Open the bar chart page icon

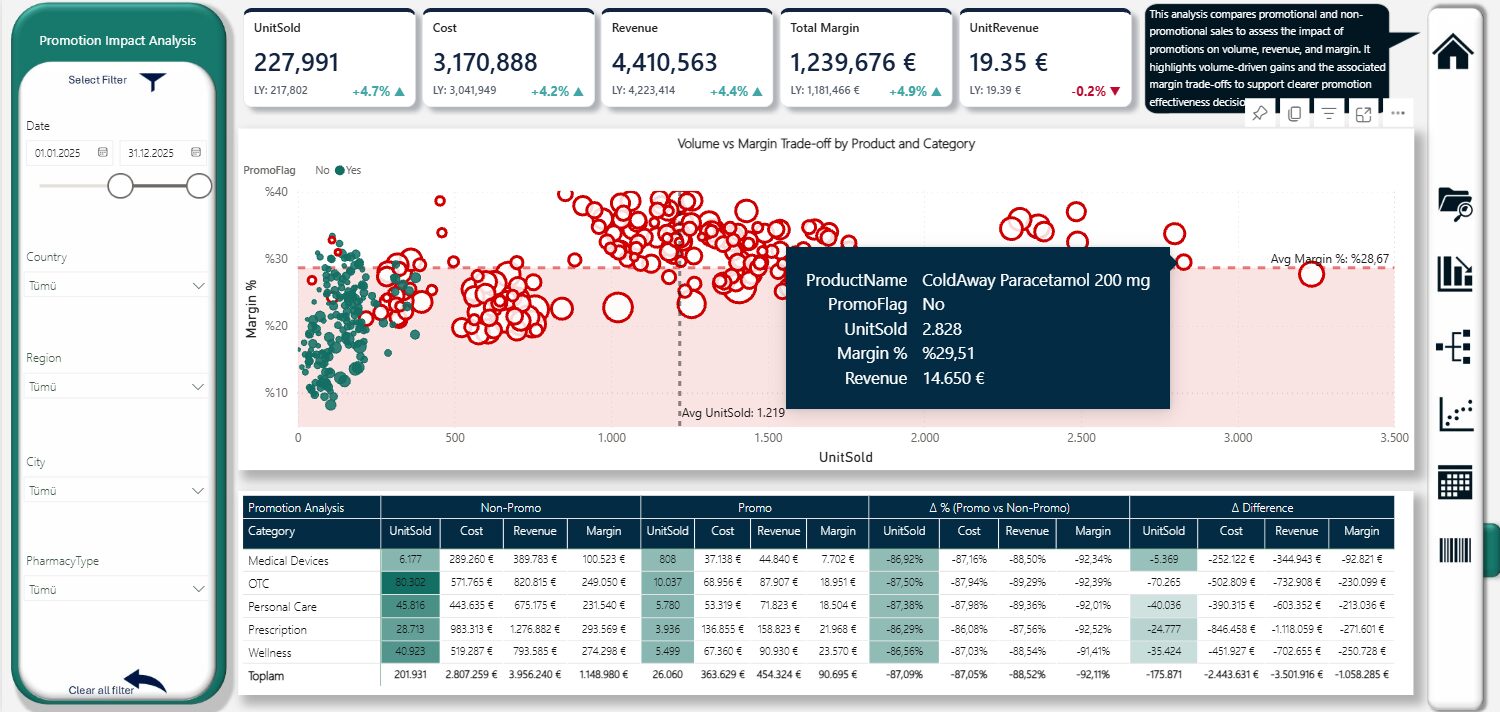click(1455, 273)
